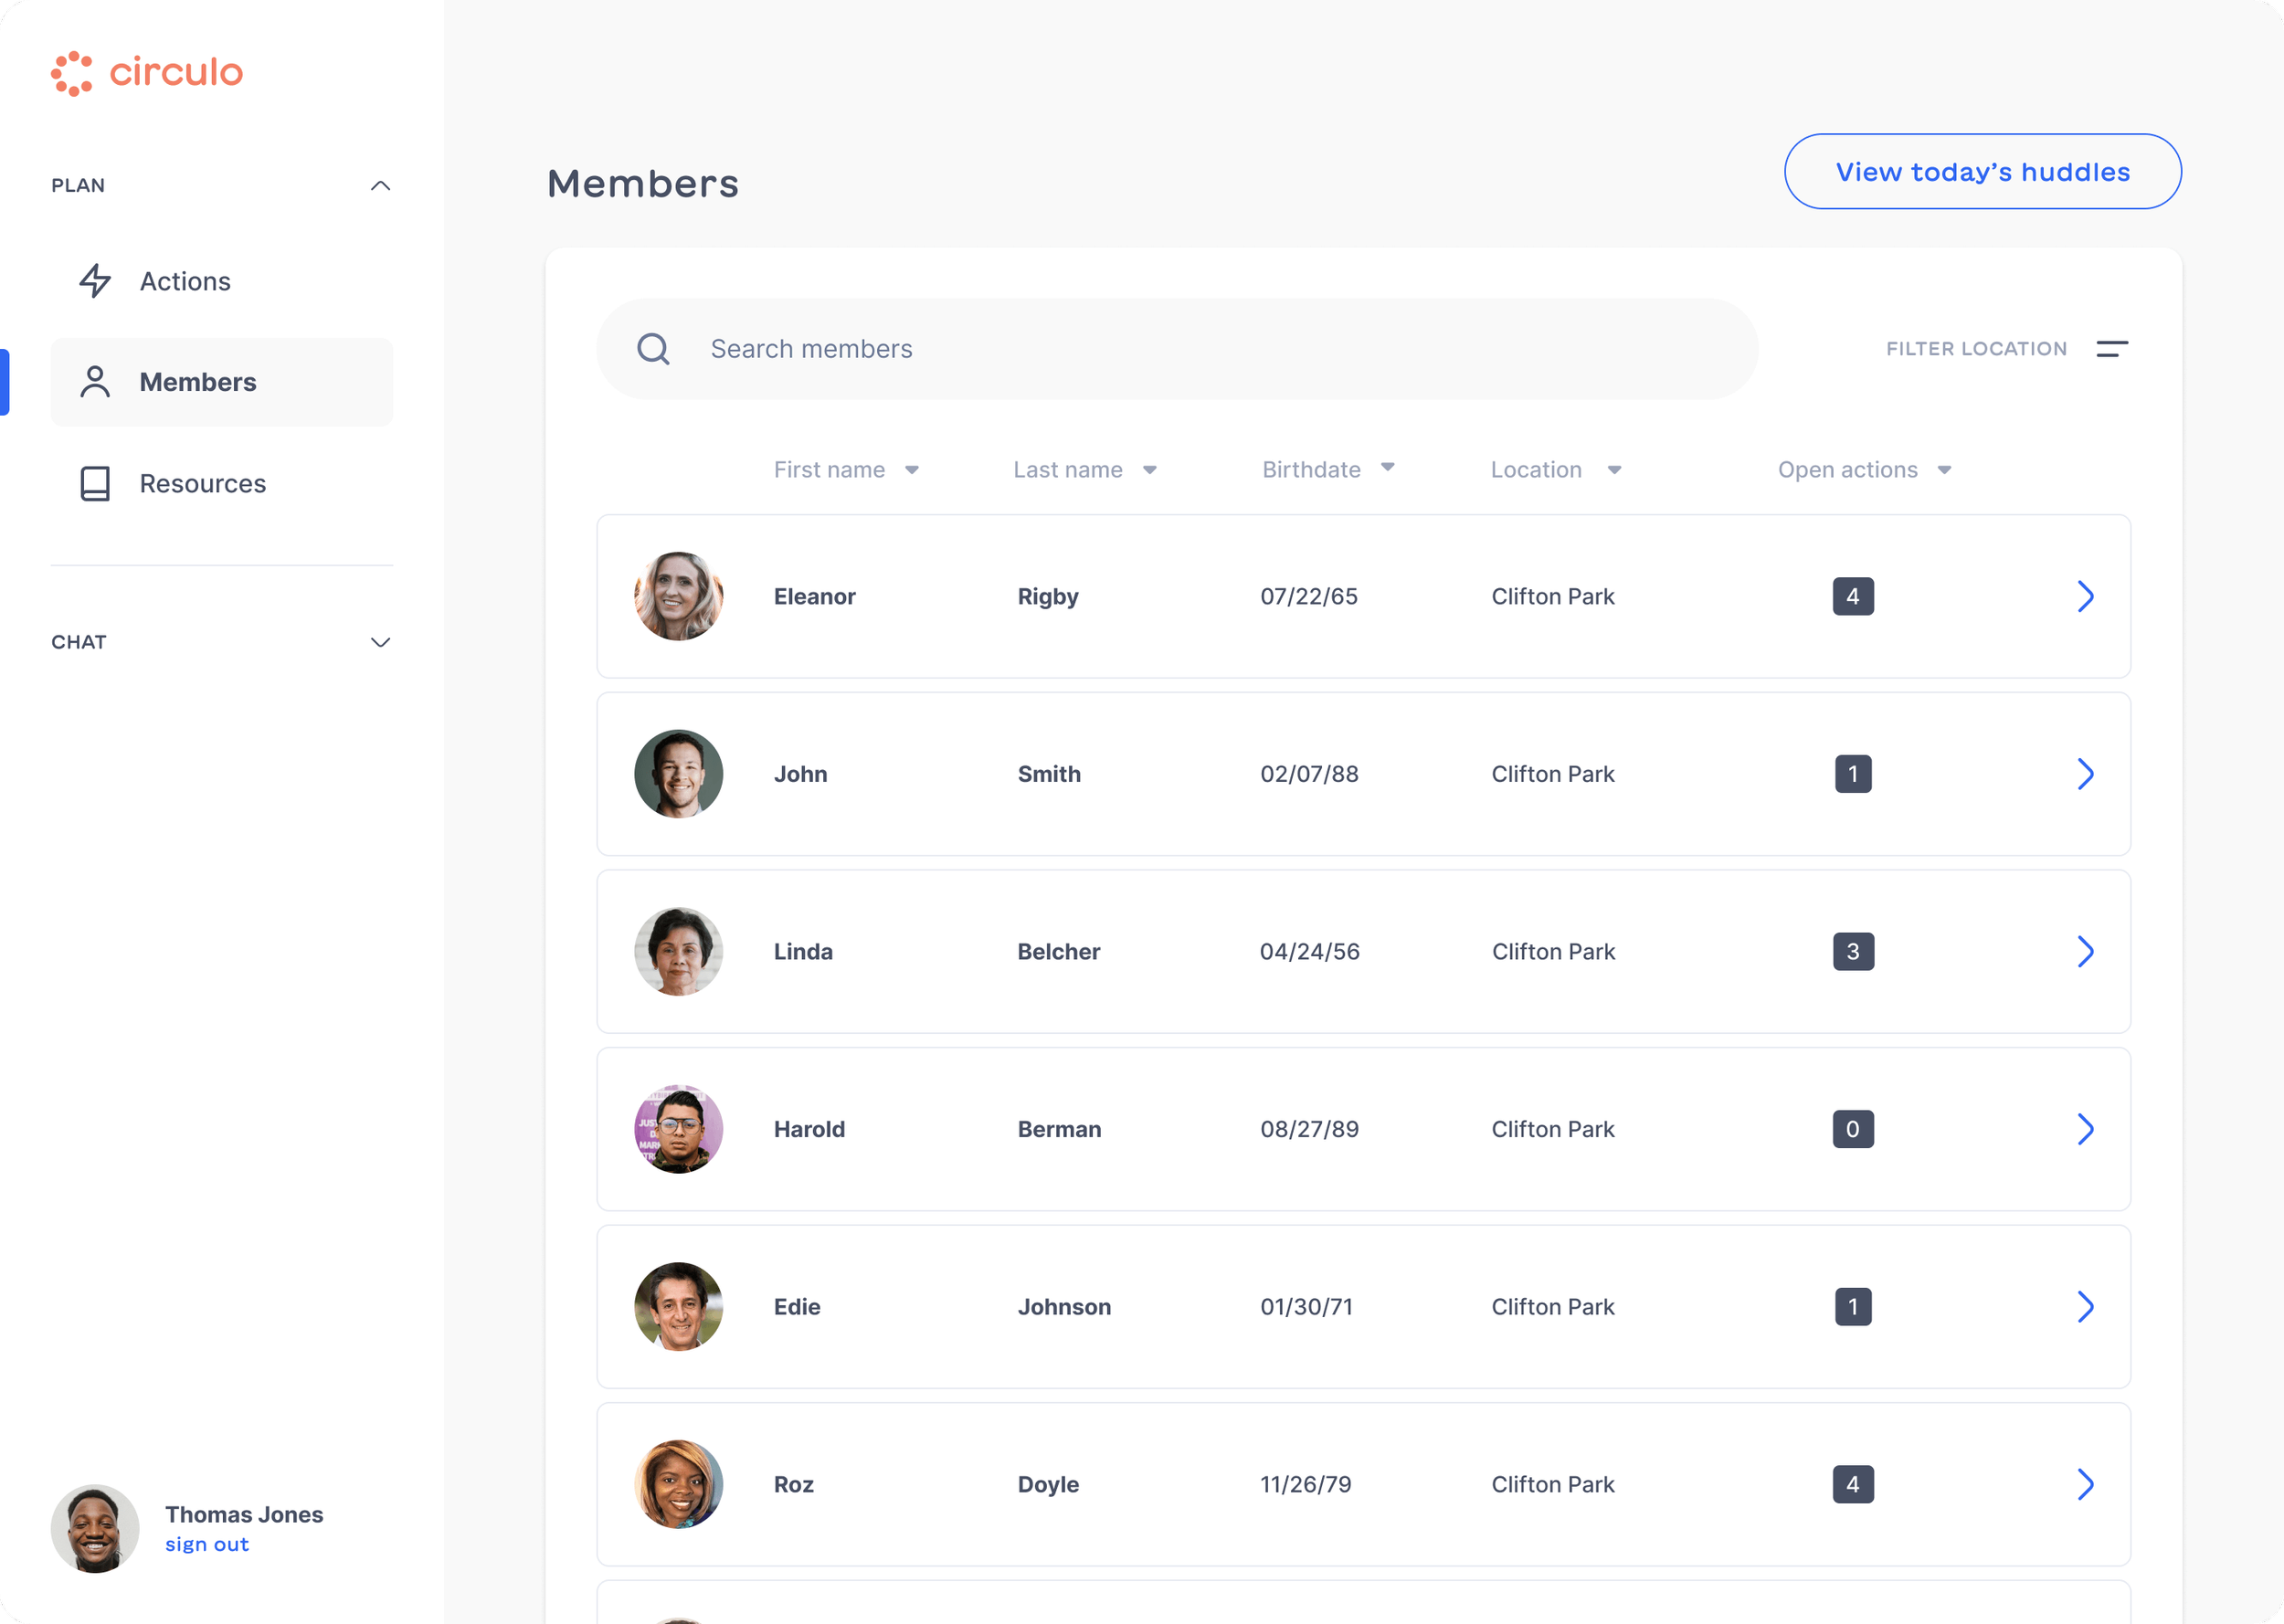The image size is (2284, 1624).
Task: Click the circulo logo
Action: coord(146,72)
